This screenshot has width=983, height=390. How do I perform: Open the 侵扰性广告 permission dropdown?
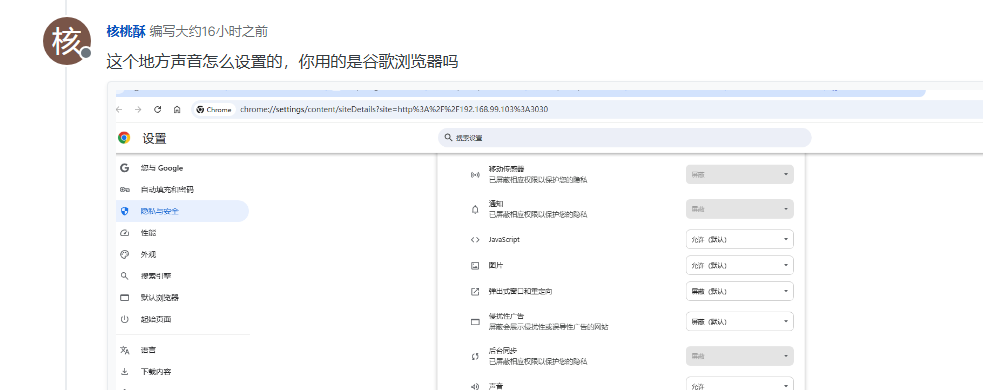tap(740, 322)
